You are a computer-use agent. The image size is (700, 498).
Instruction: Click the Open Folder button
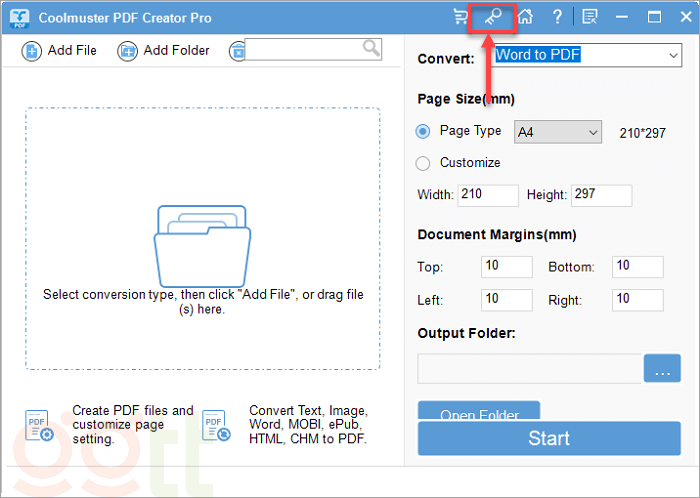[478, 412]
